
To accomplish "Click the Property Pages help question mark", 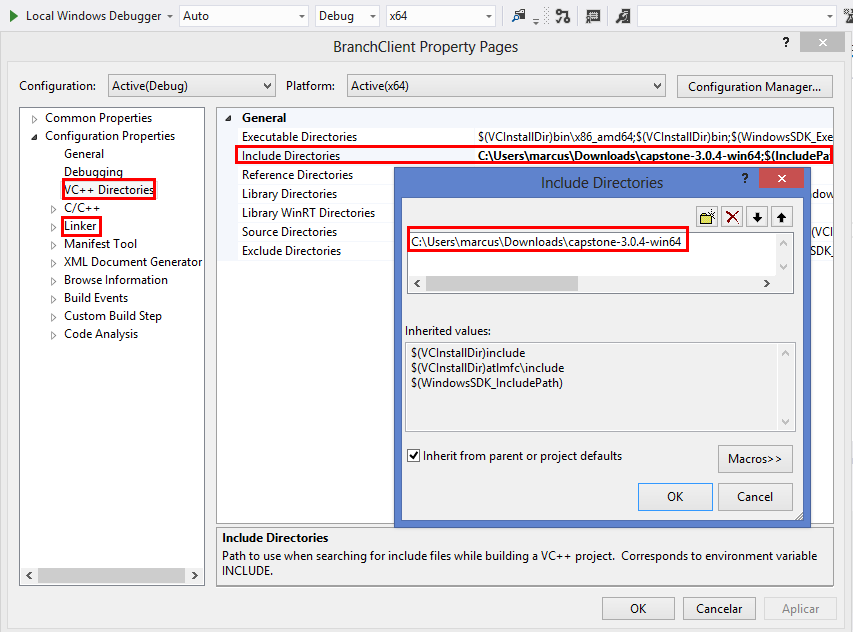I will pyautogui.click(x=786, y=42).
